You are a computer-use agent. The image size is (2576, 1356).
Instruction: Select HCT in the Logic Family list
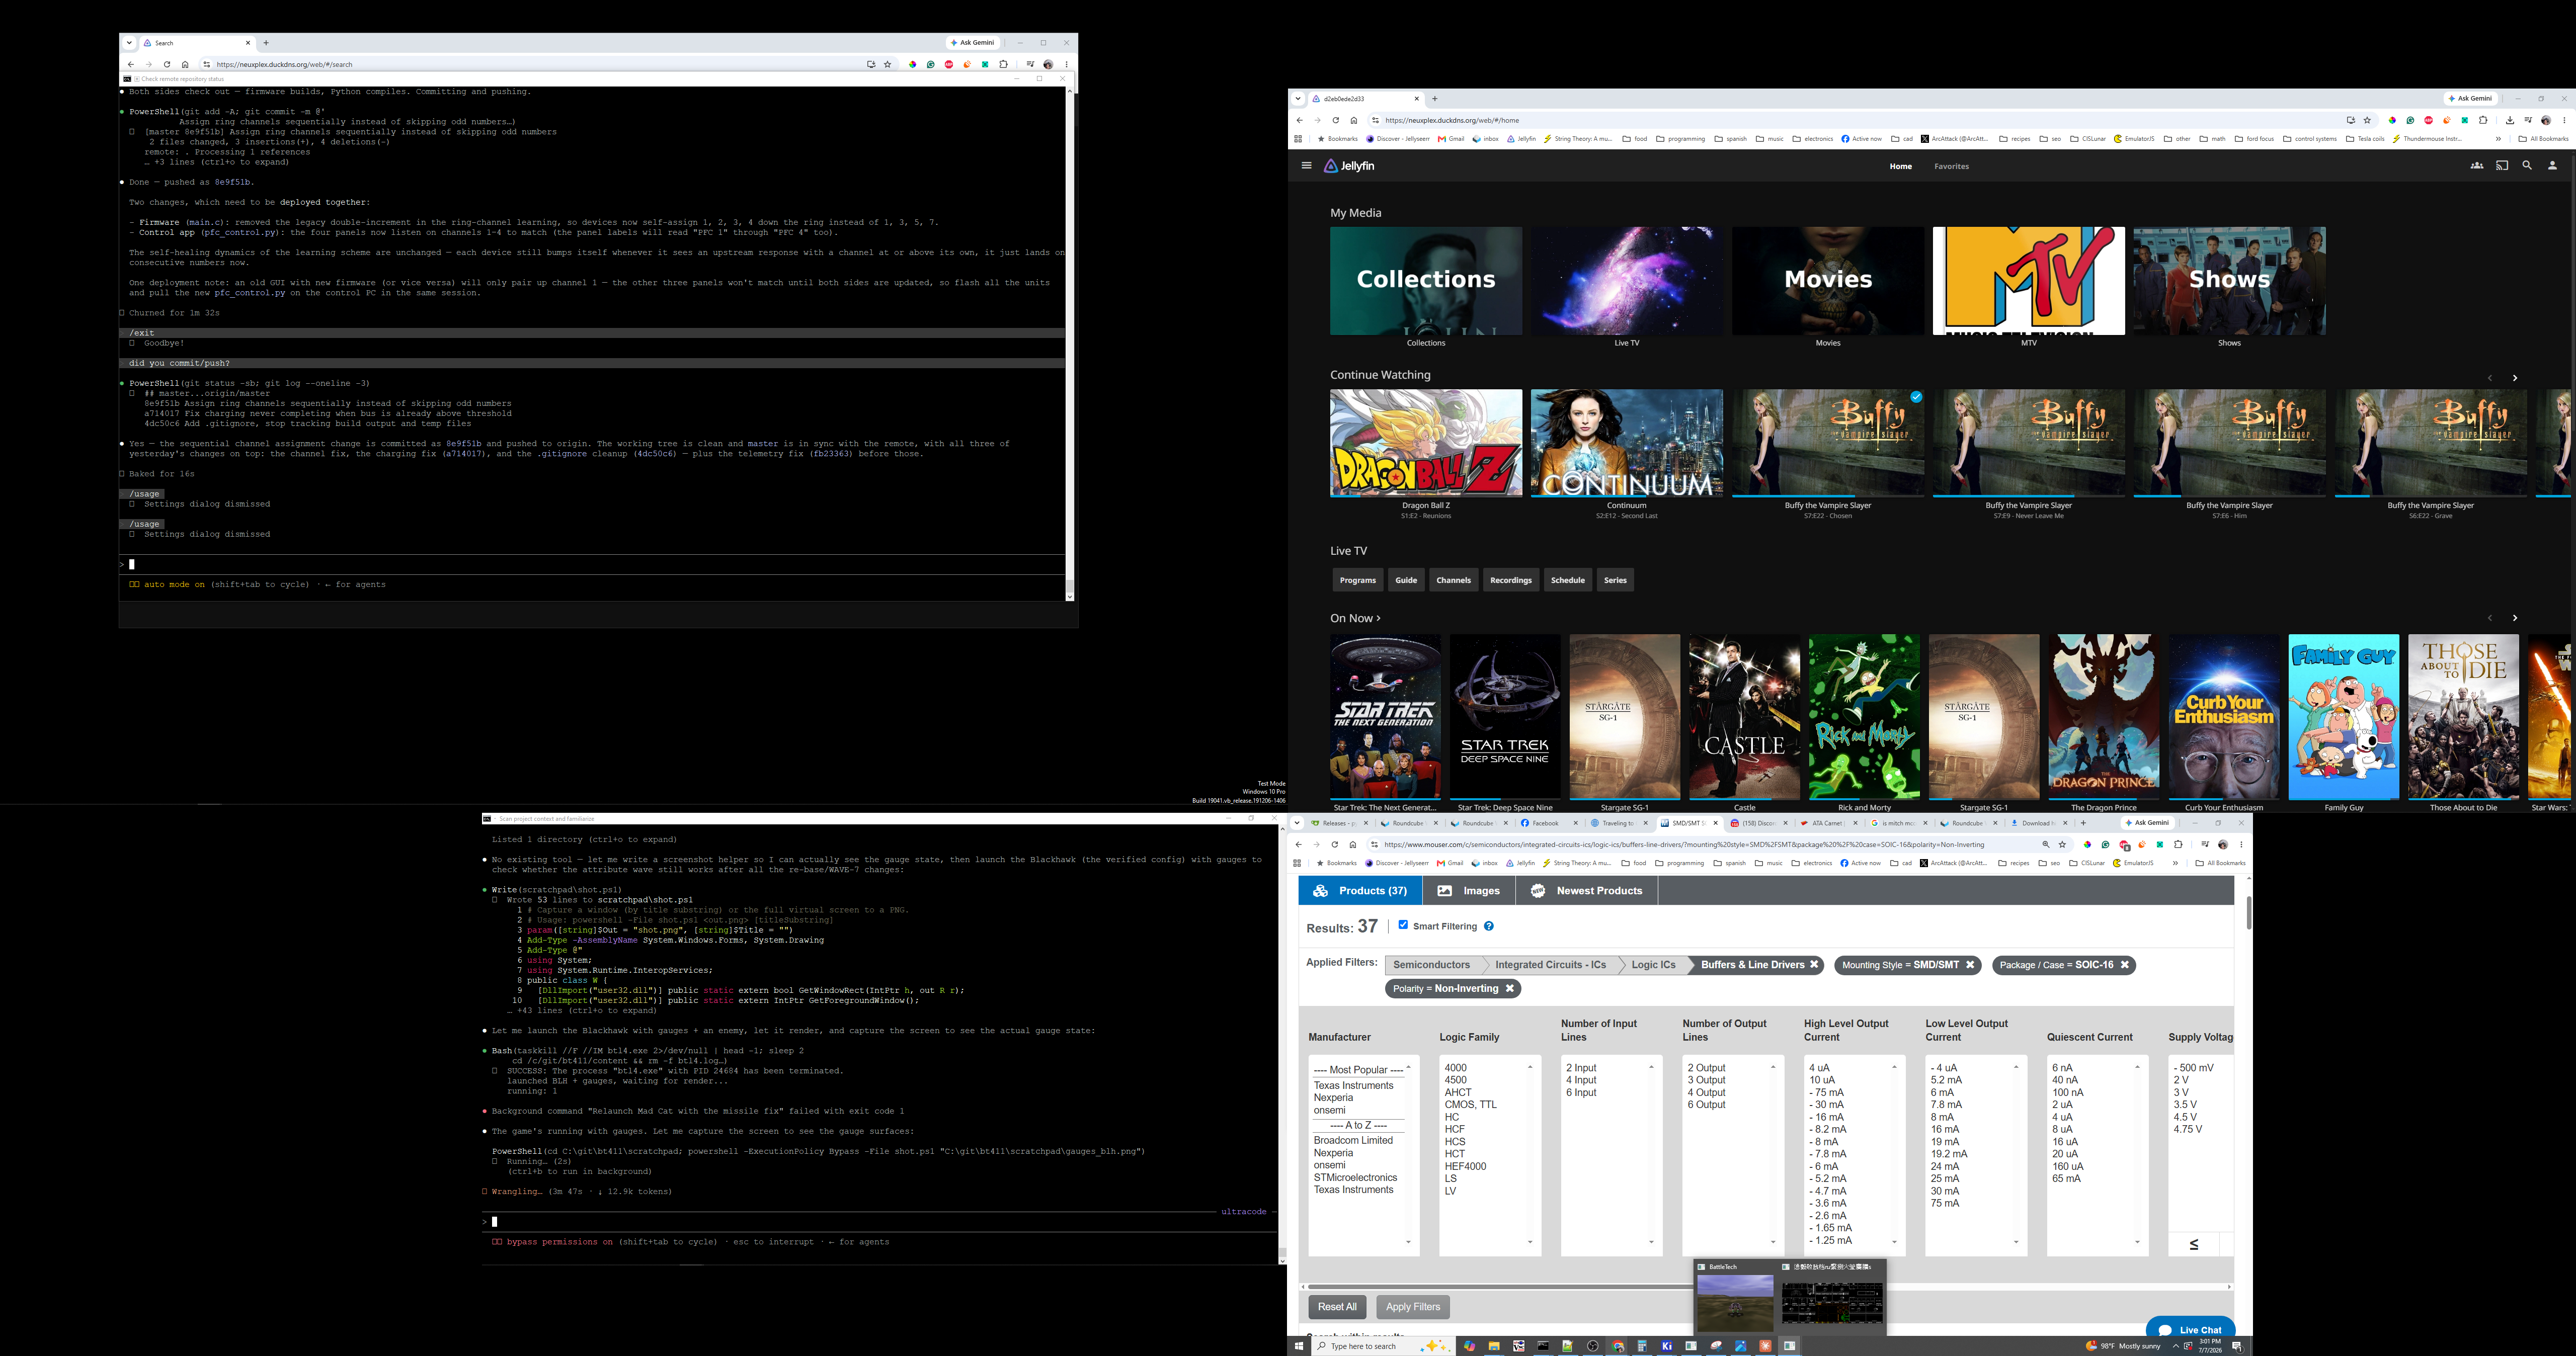click(x=1455, y=1154)
